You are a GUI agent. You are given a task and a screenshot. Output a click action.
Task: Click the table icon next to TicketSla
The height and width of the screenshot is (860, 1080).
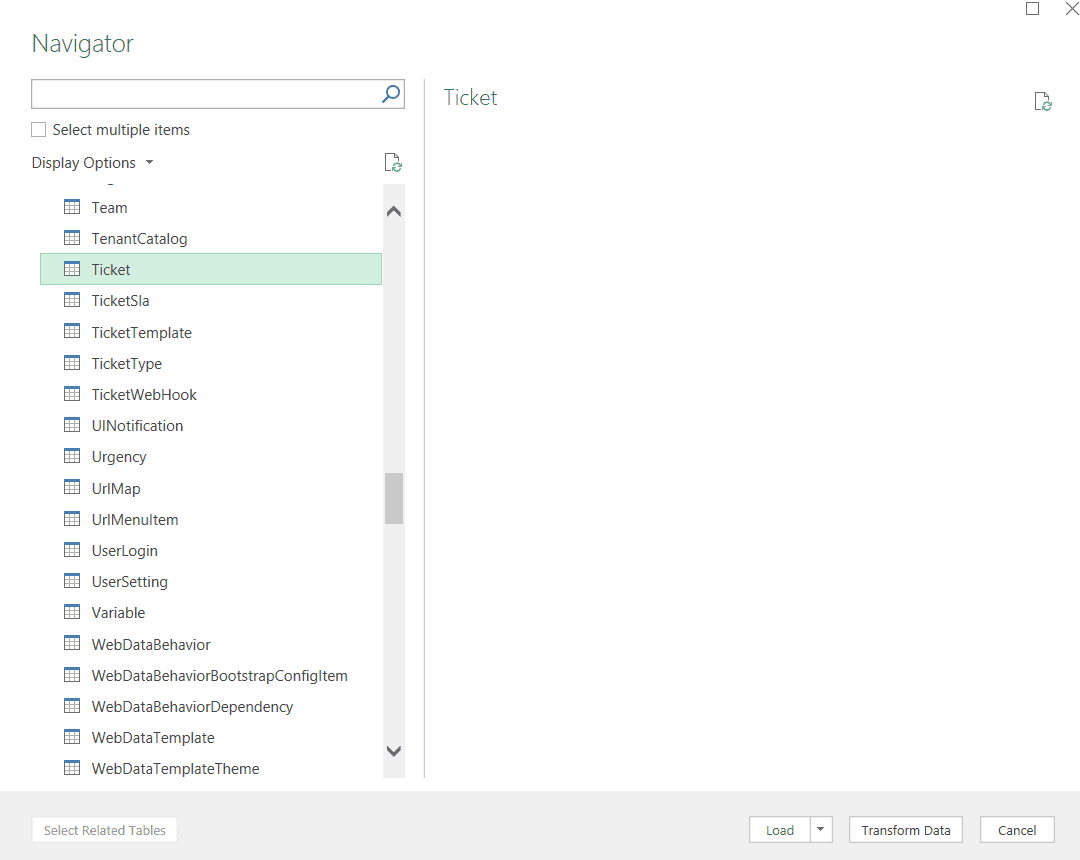point(71,300)
